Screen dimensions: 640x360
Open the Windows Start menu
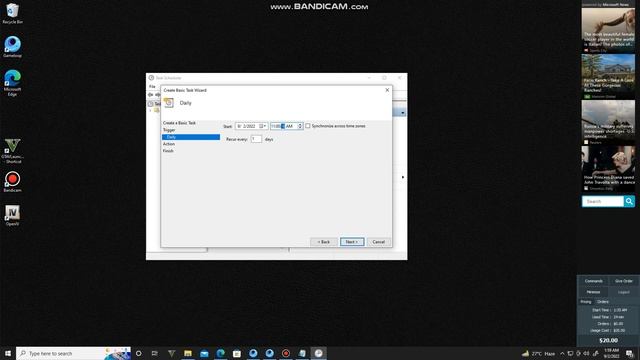[8, 353]
